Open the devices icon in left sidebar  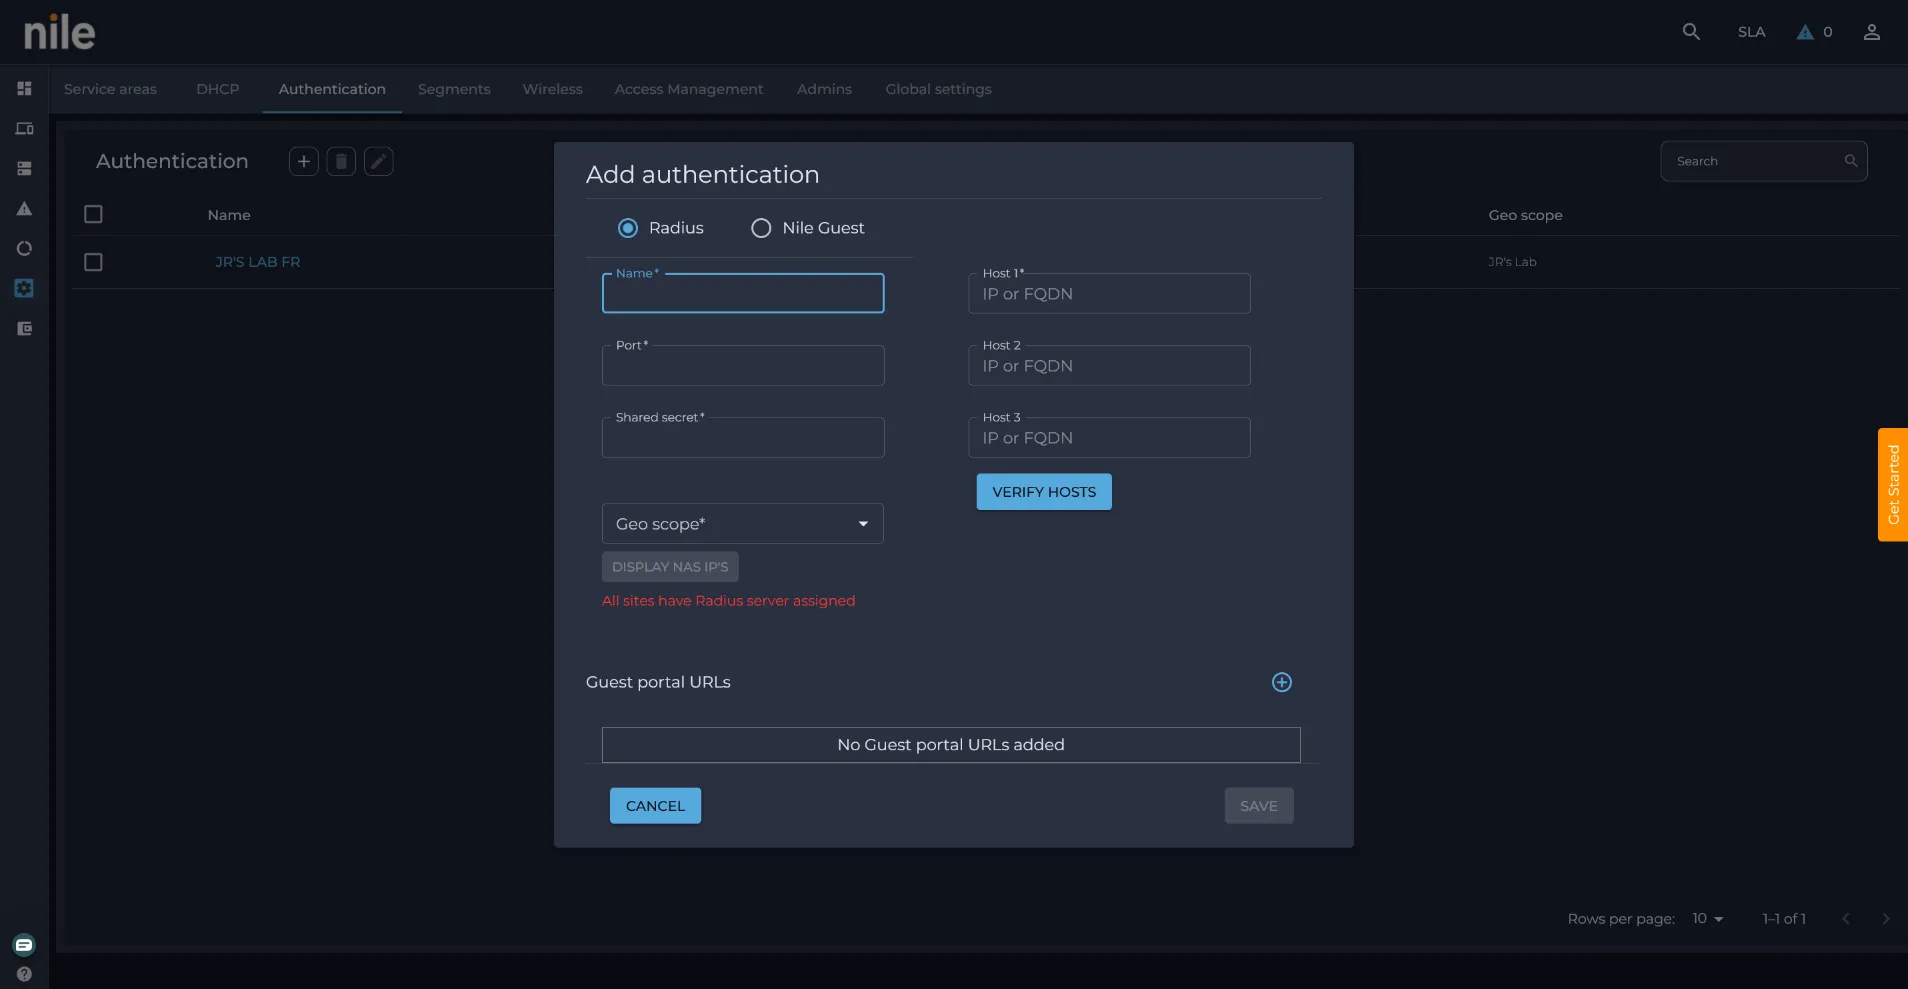click(x=24, y=128)
